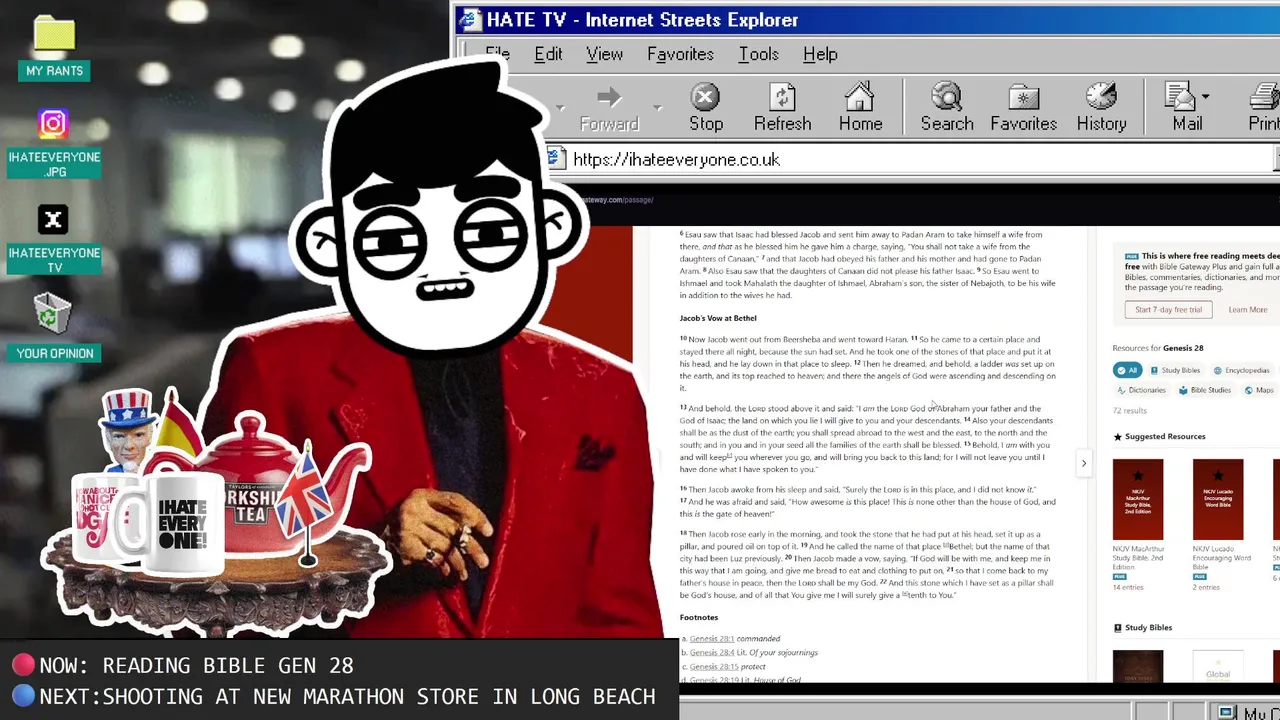The image size is (1280, 720).
Task: Open NKJV Lucado Encouraging Word Bible cover thumbnail
Action: (1218, 499)
